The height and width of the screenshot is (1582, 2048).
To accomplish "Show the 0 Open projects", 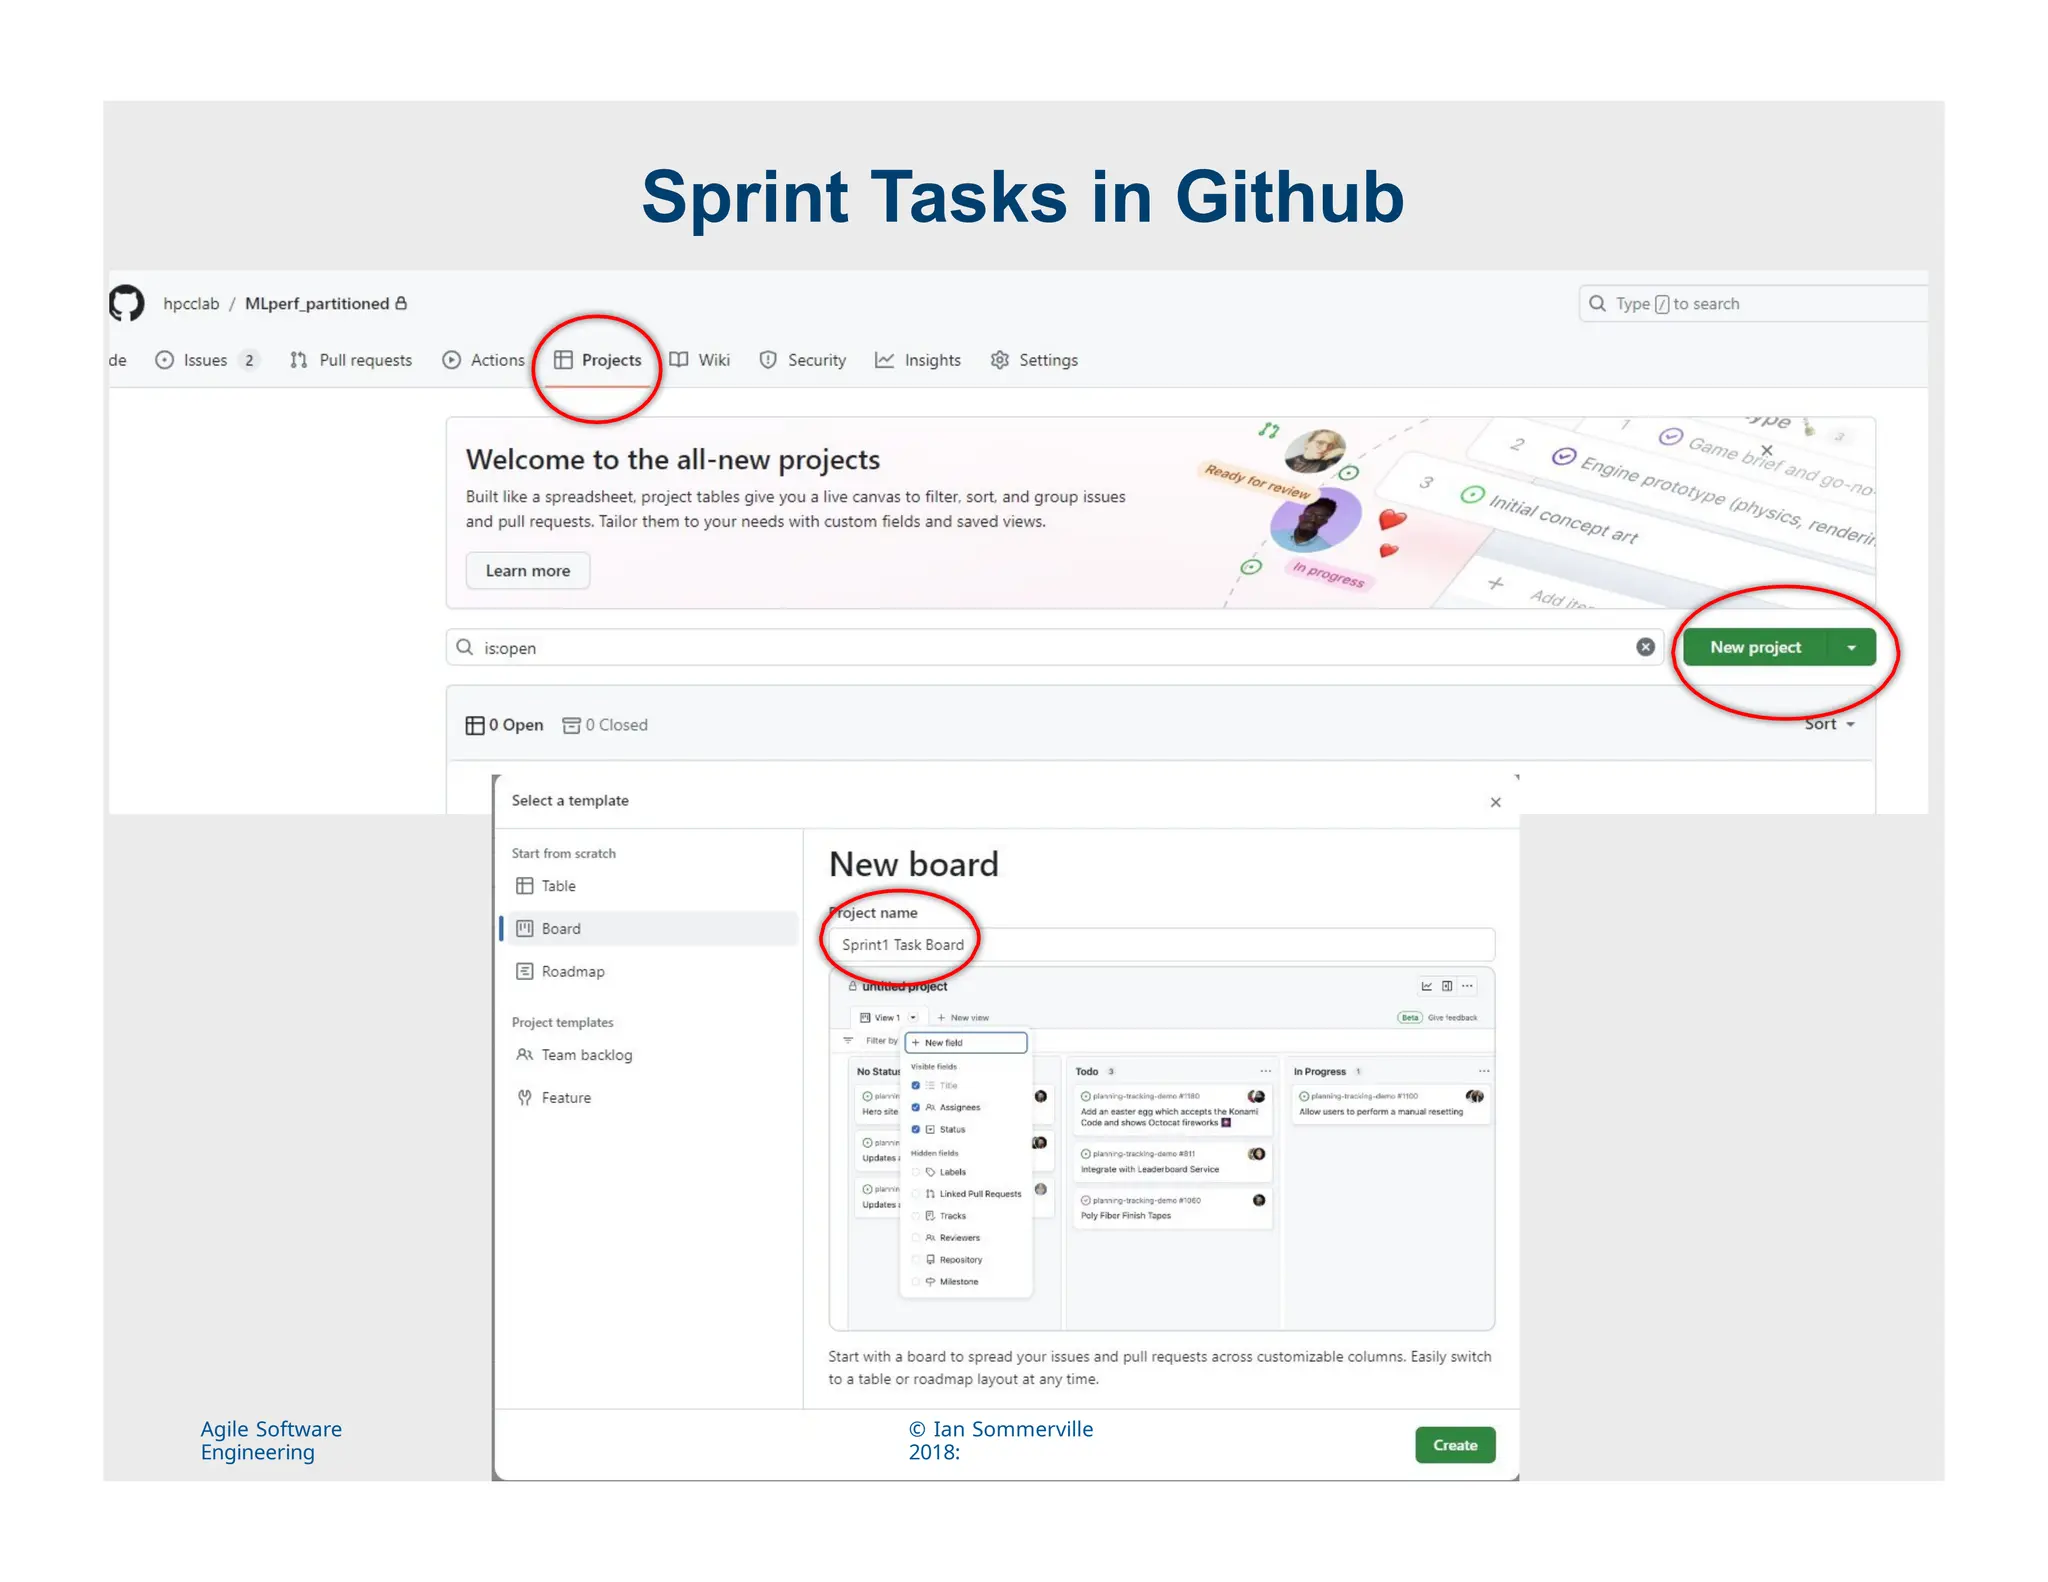I will [505, 725].
